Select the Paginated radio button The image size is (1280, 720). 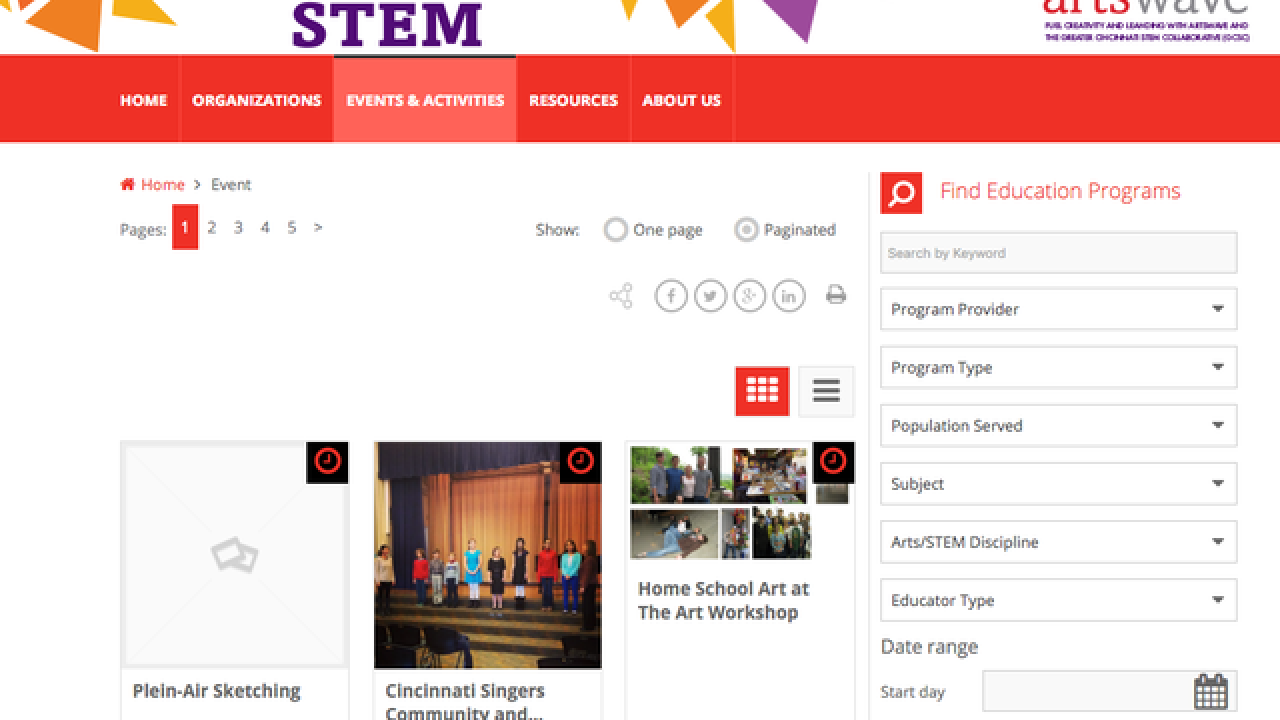[746, 230]
